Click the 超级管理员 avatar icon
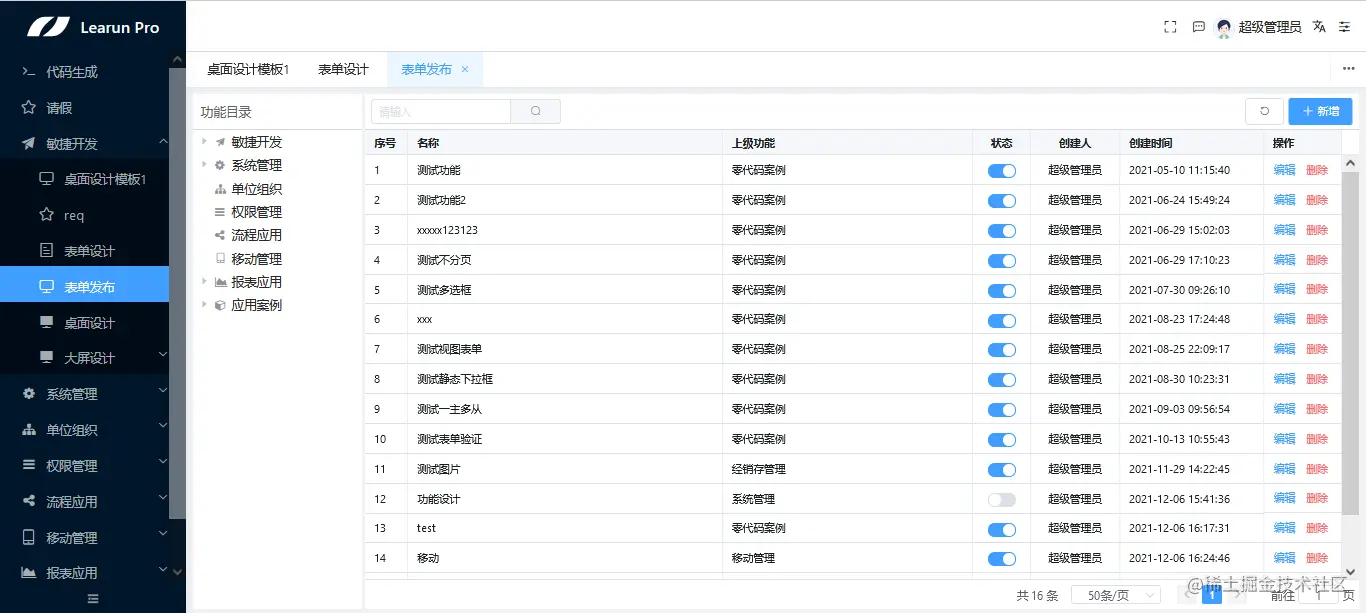This screenshot has width=1366, height=613. (x=1223, y=27)
